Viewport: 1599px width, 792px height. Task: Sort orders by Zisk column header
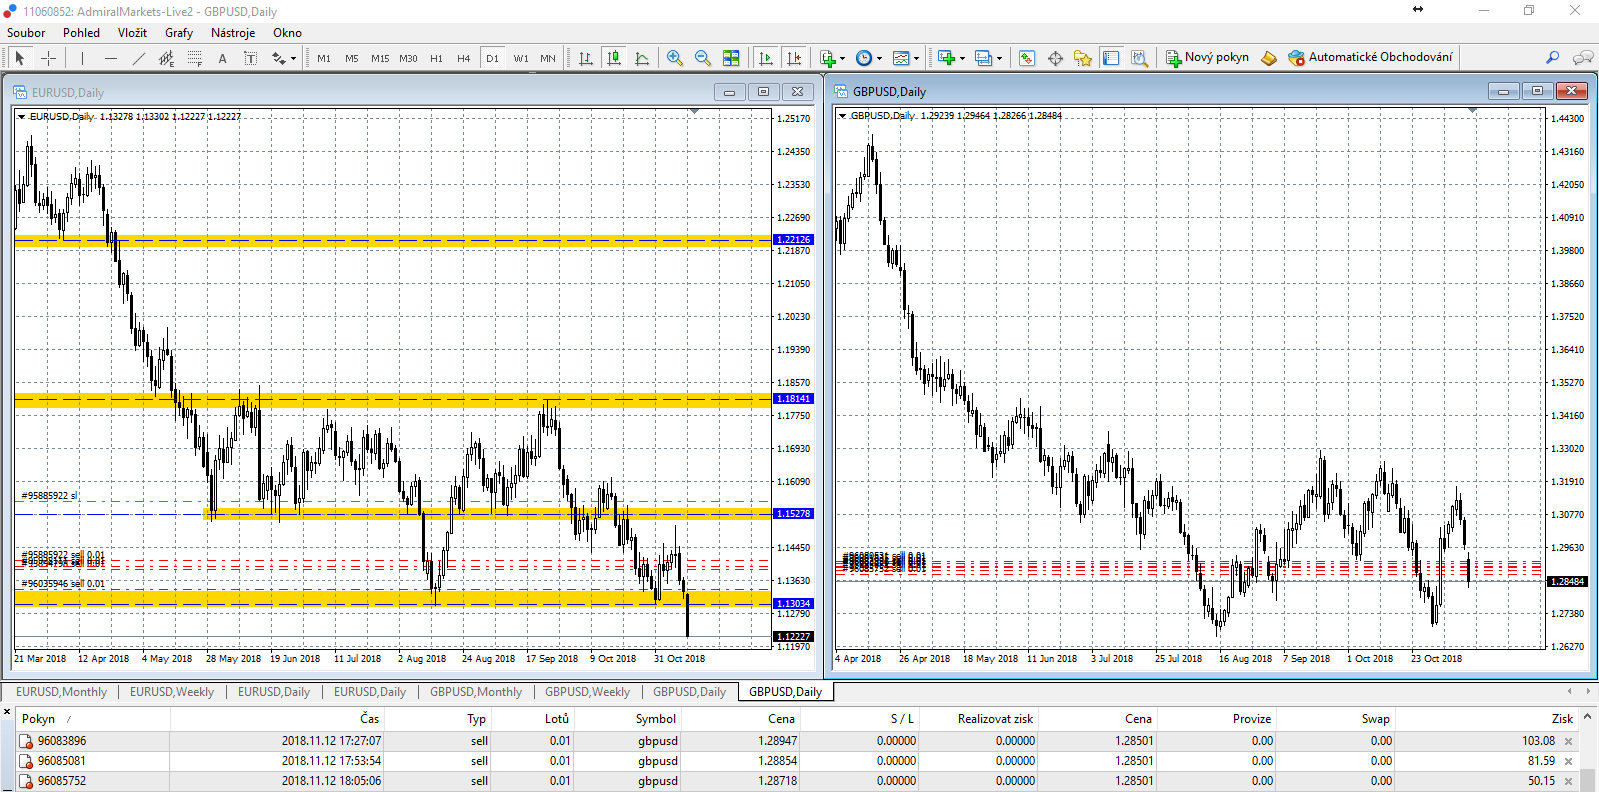(1485, 719)
